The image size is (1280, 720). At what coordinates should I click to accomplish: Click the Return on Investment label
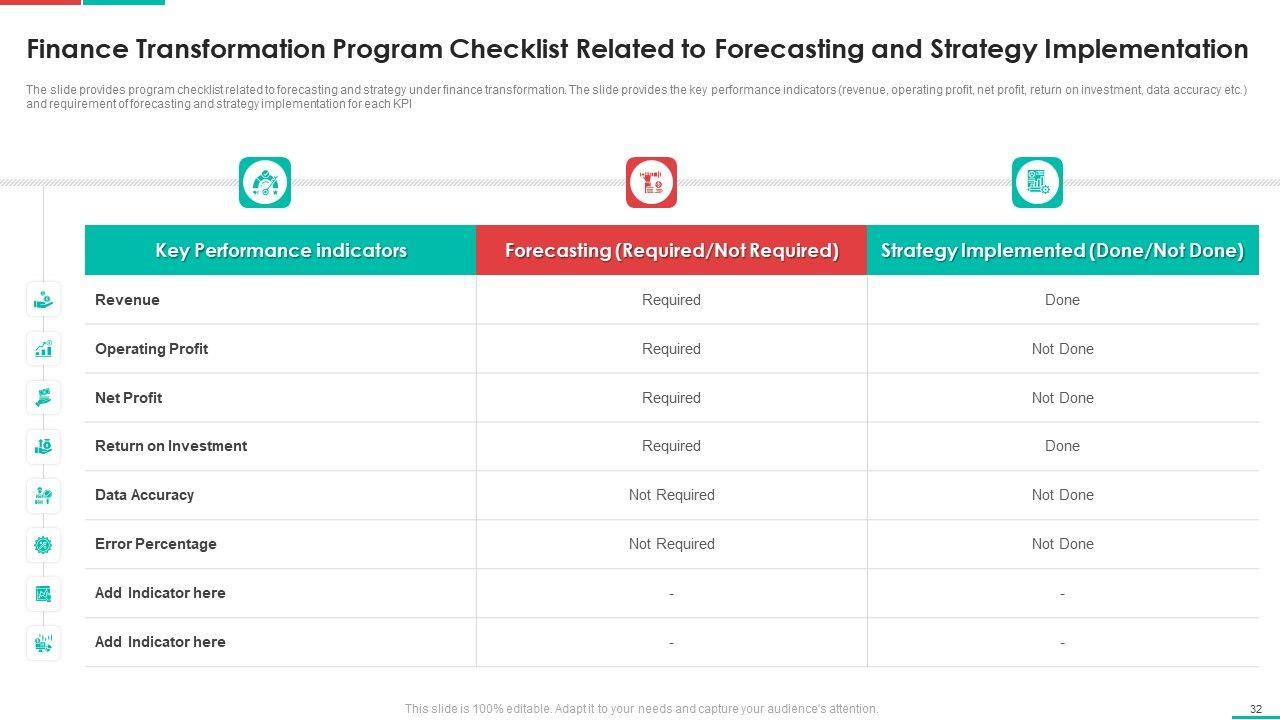pos(171,446)
